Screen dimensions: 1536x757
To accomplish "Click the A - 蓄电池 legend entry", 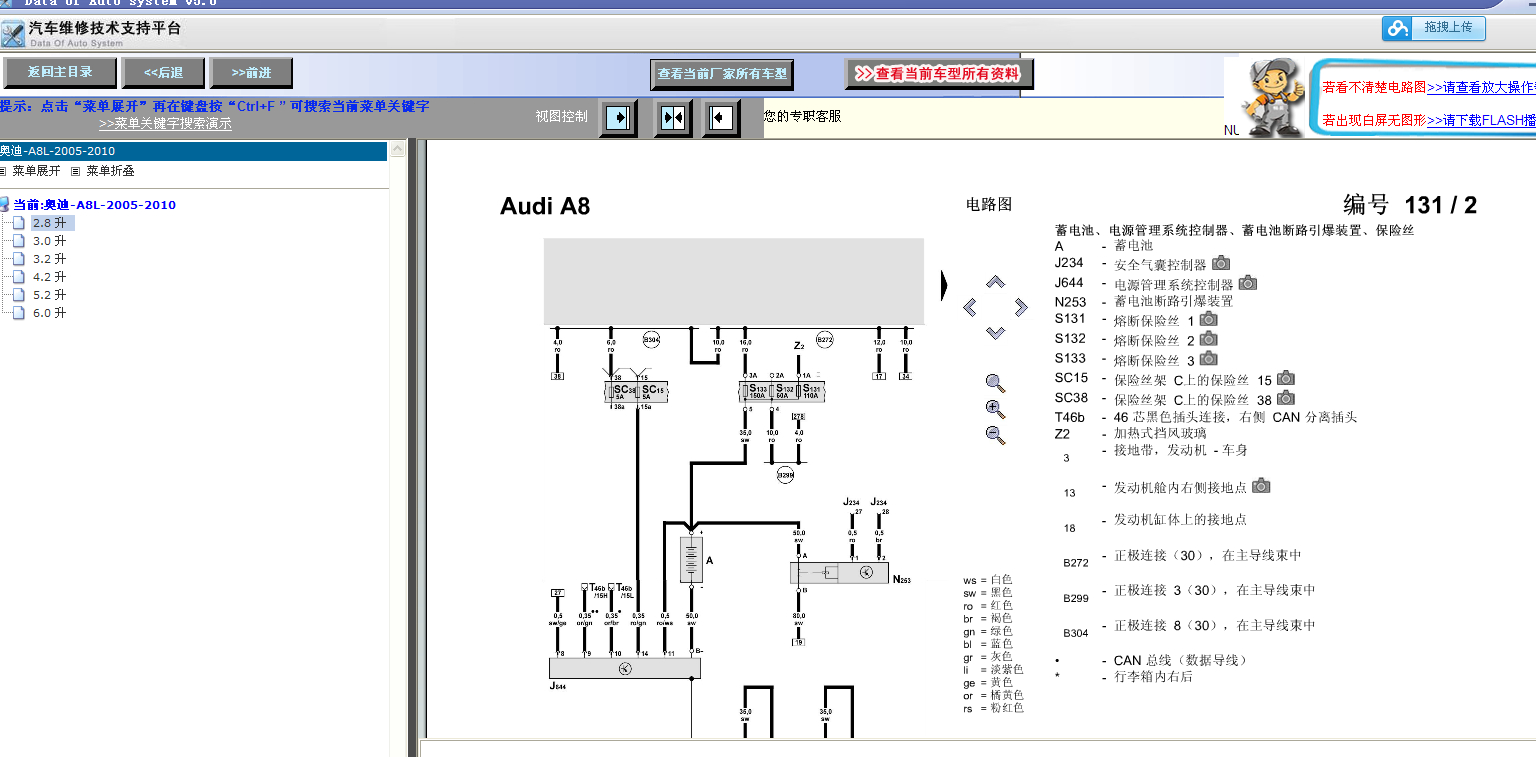I will (1104, 246).
